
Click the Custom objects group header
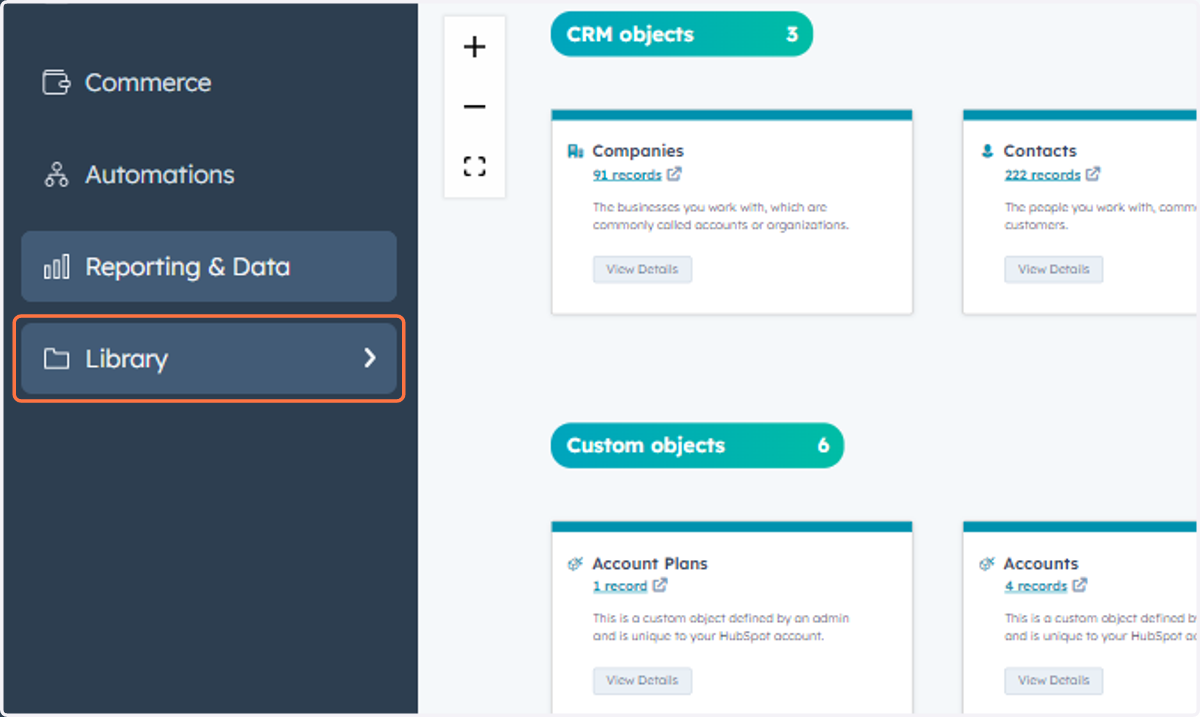pyautogui.click(x=697, y=446)
